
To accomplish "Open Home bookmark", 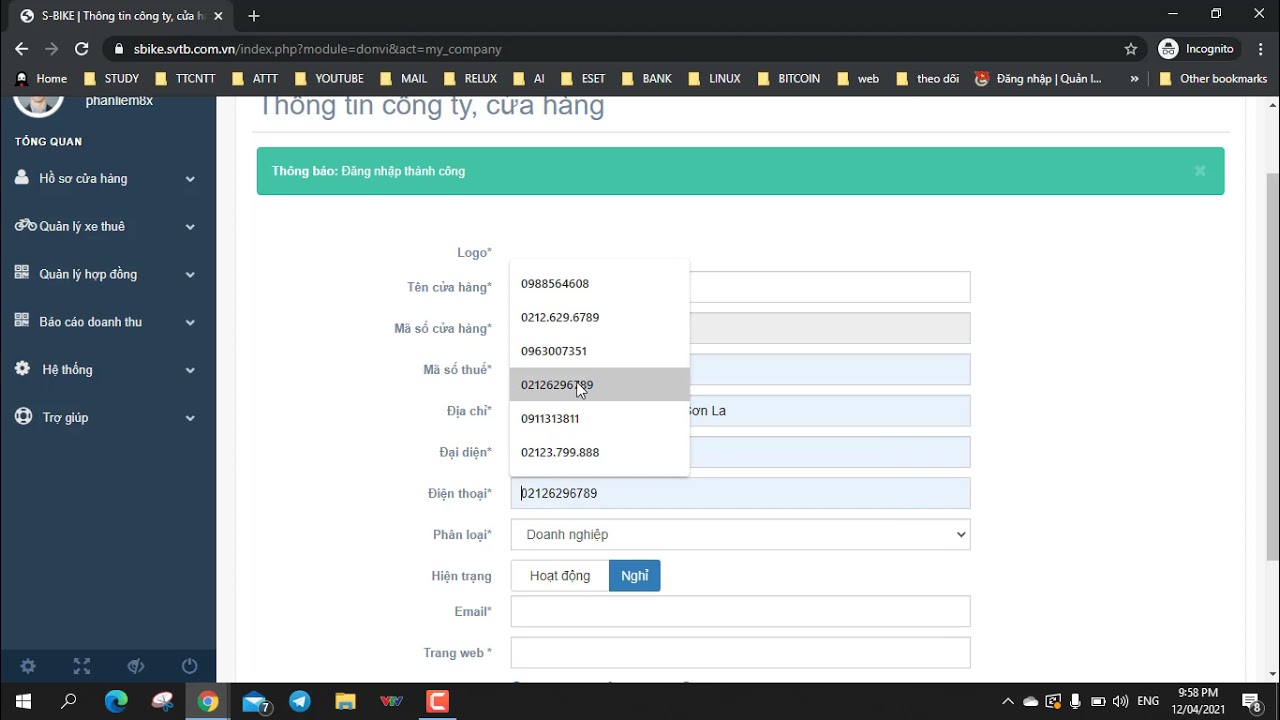I will coord(41,78).
